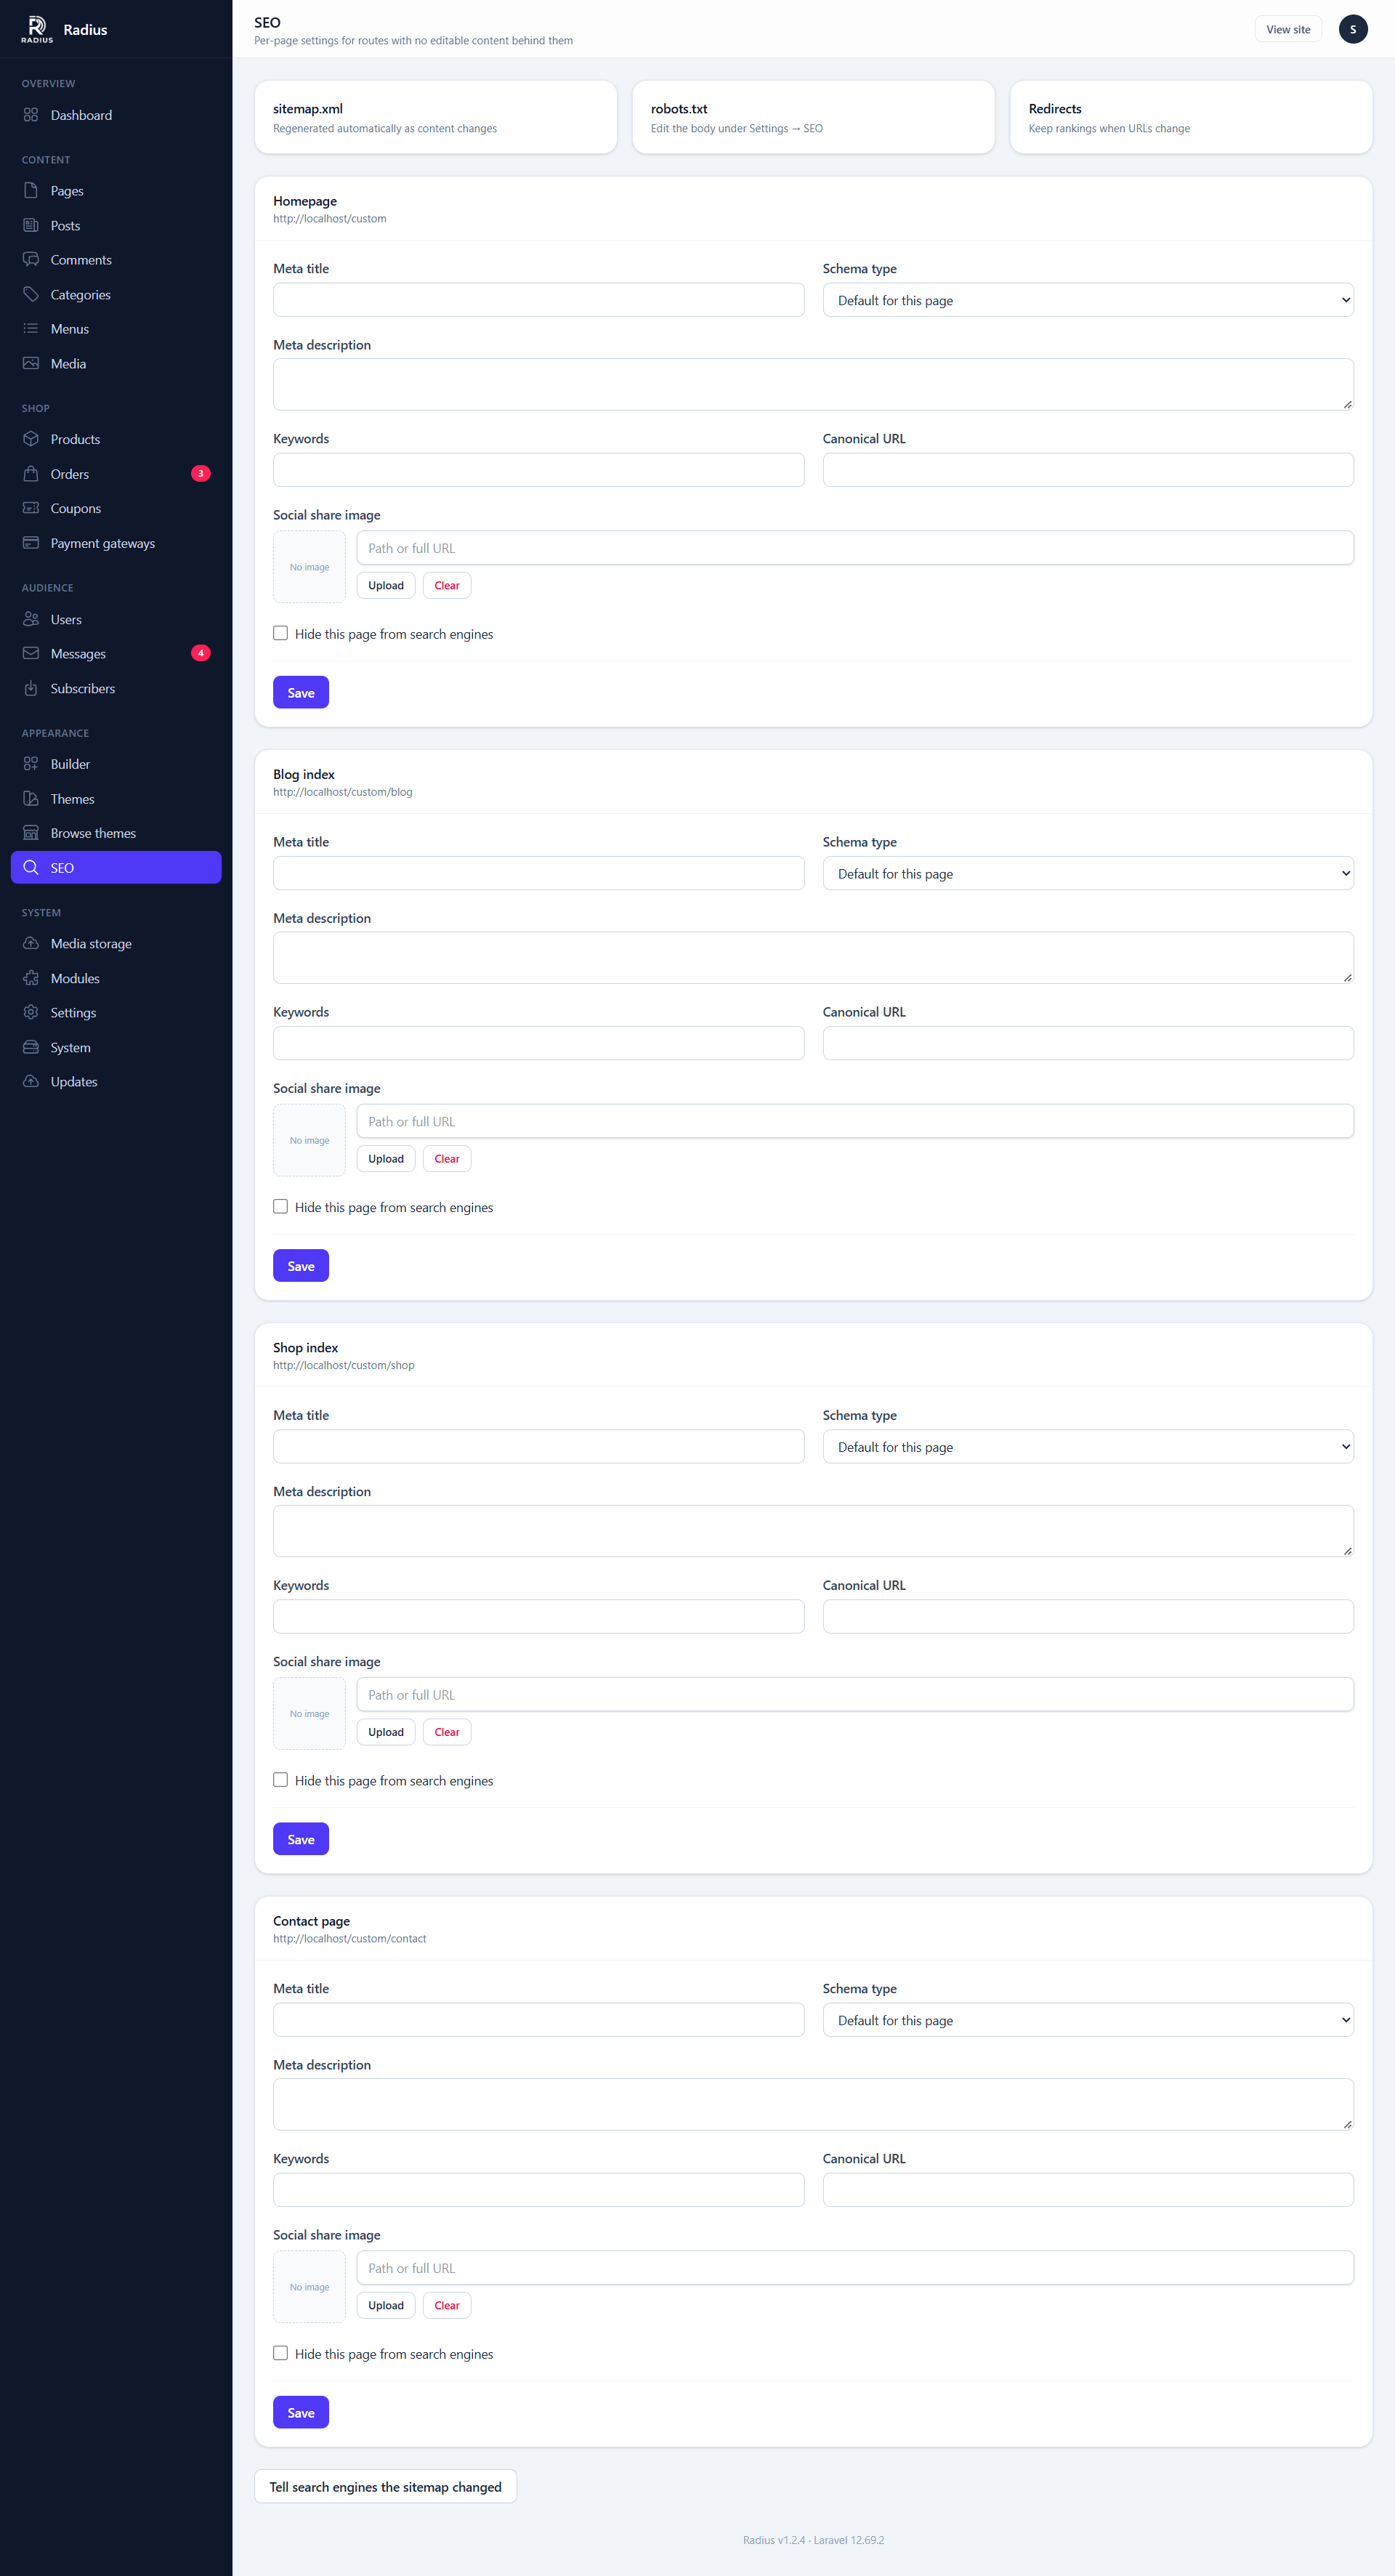Viewport: 1395px width, 2576px height.
Task: Click the View site button
Action: click(x=1288, y=29)
